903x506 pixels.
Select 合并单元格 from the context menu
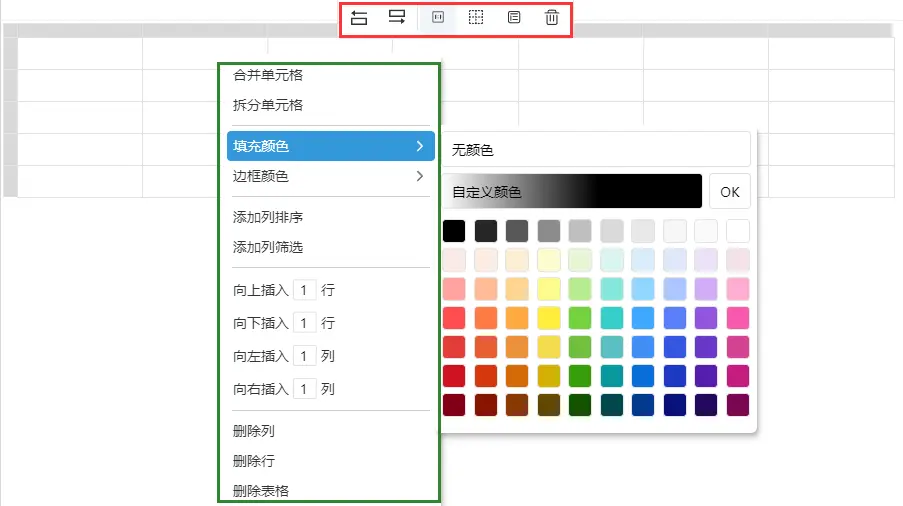268,75
